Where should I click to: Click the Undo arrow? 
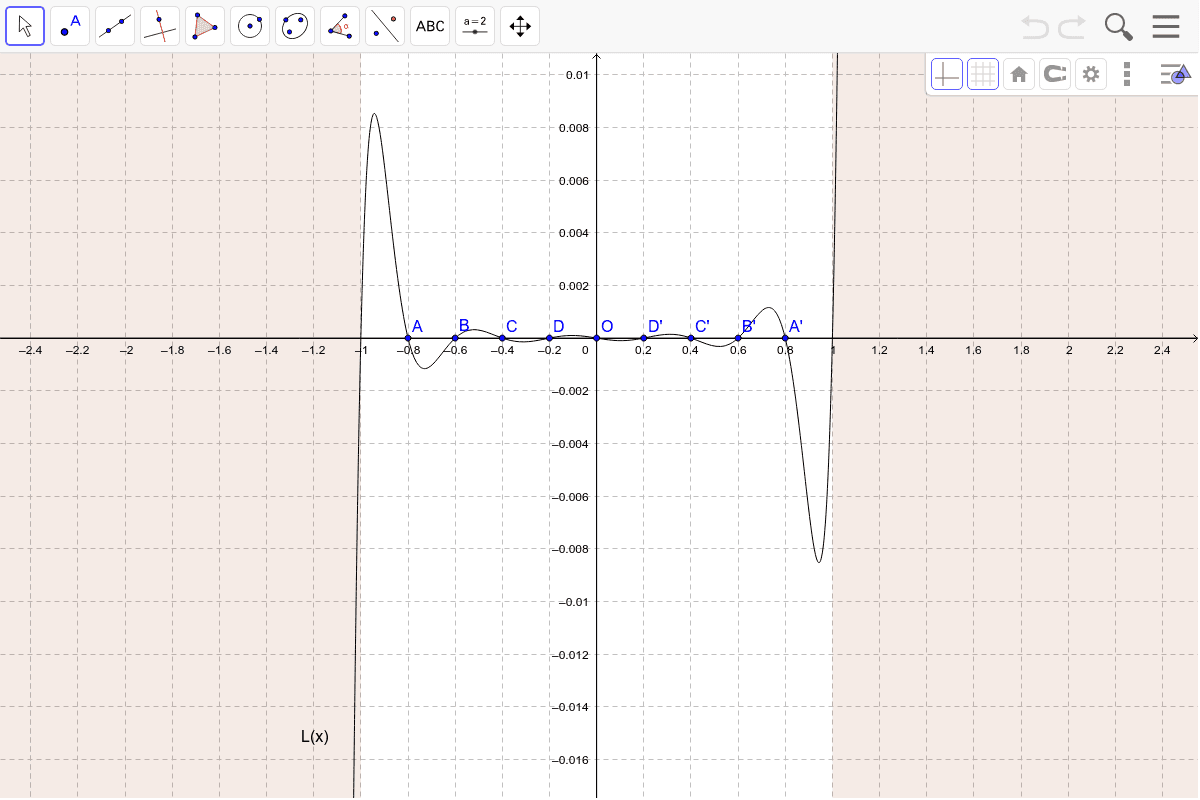coord(1035,27)
